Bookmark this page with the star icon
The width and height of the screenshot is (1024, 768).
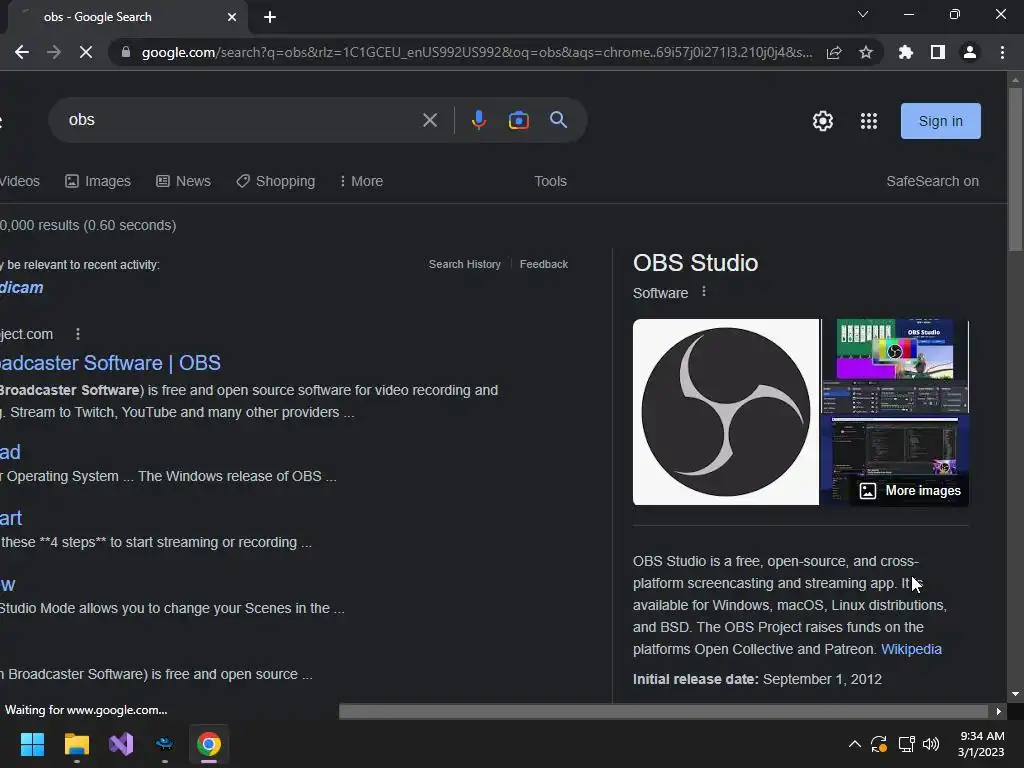(x=866, y=52)
